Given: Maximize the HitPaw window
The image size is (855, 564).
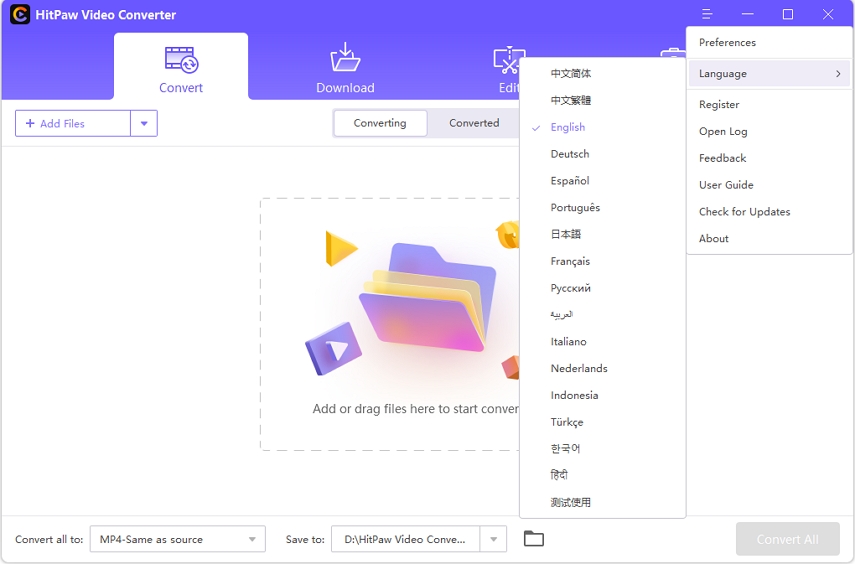Looking at the screenshot, I should point(788,14).
